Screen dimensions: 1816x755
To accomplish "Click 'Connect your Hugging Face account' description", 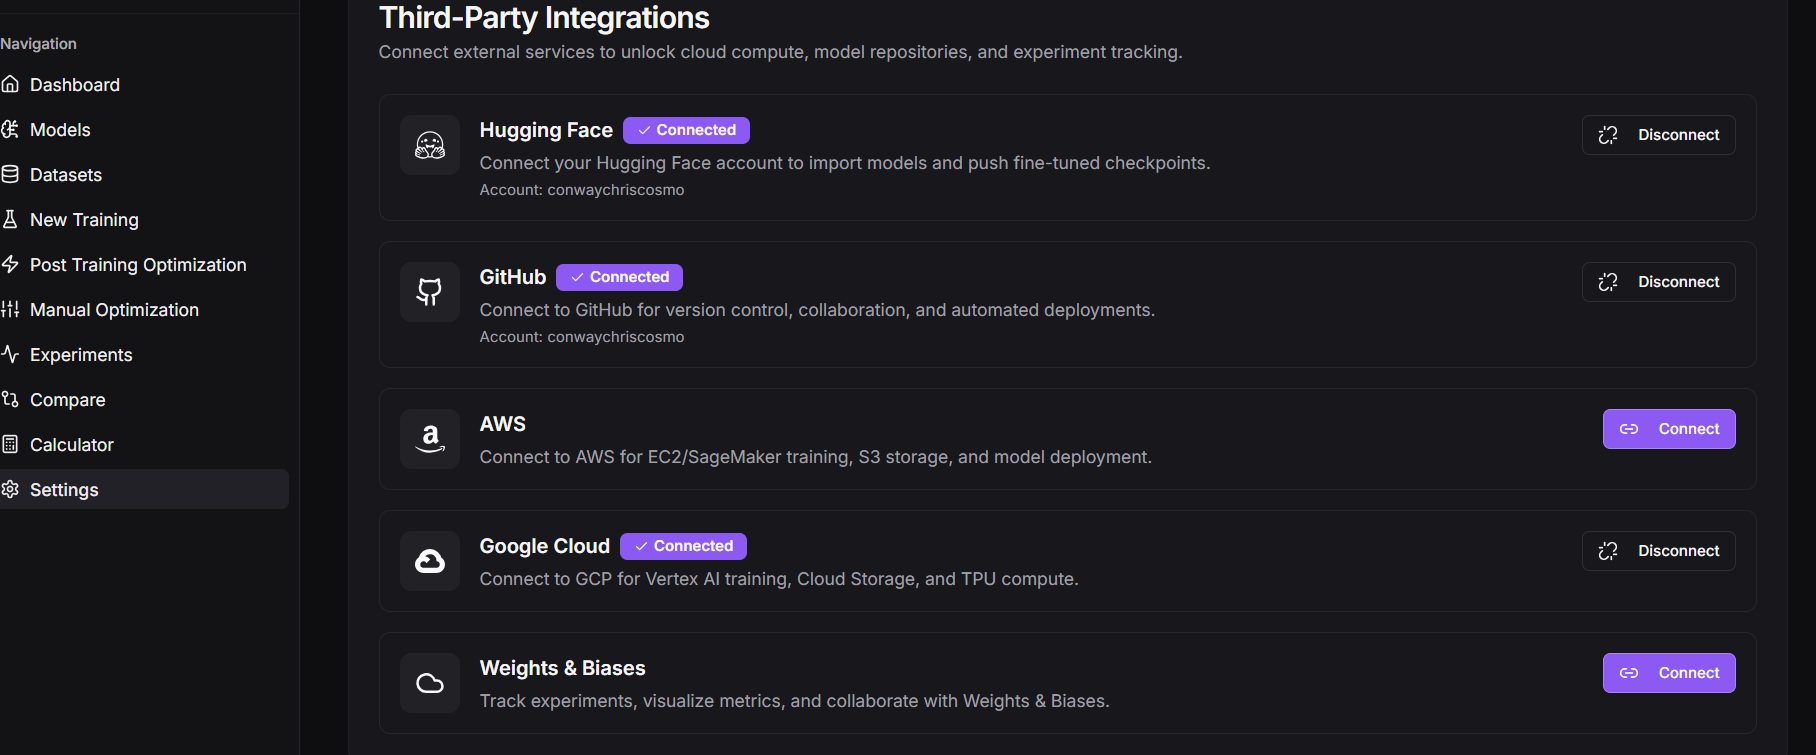I will tap(844, 163).
